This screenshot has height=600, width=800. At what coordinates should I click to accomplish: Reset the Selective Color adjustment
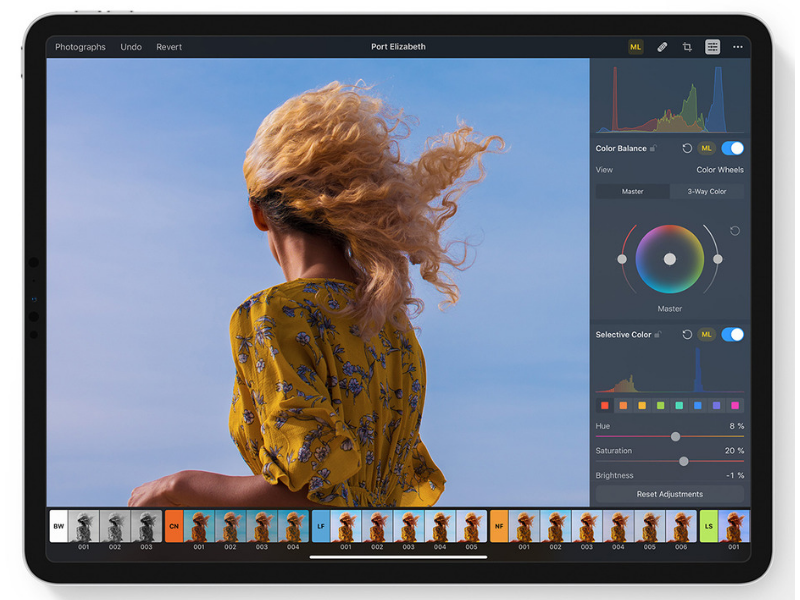pyautogui.click(x=687, y=335)
